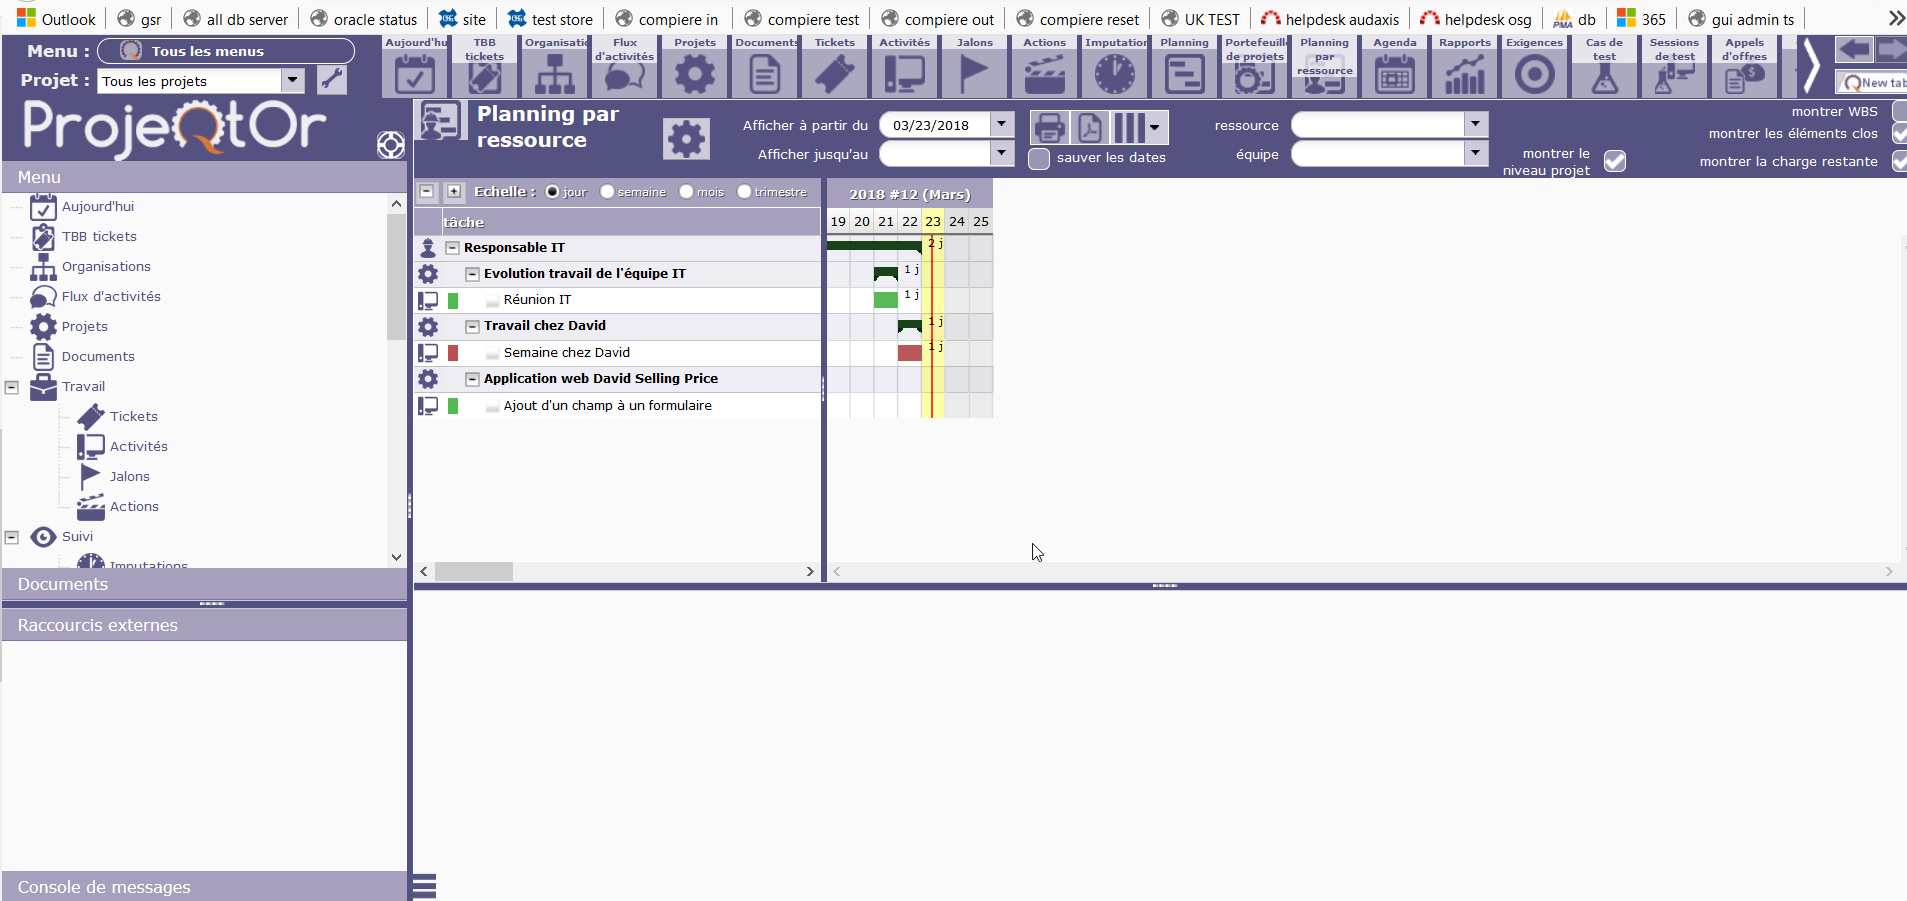Expand Console de messages panel

(204, 887)
